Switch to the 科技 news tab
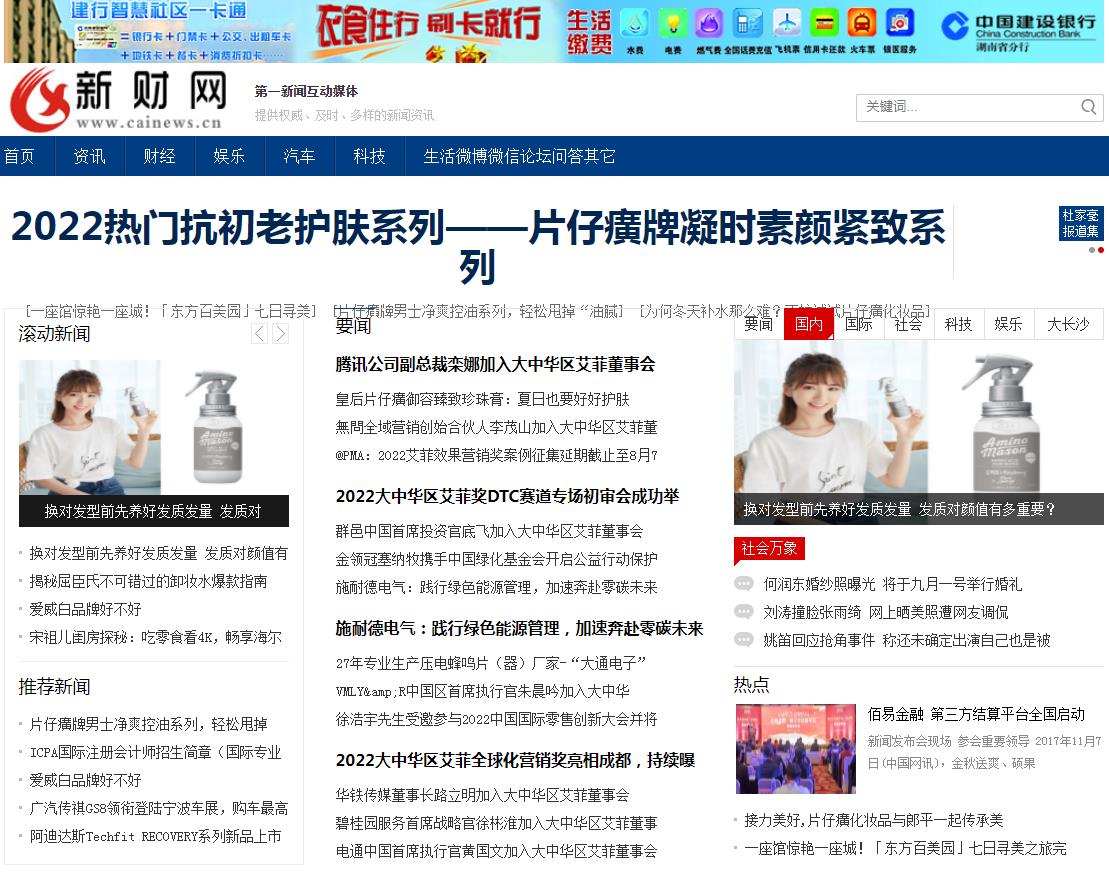 tap(958, 324)
